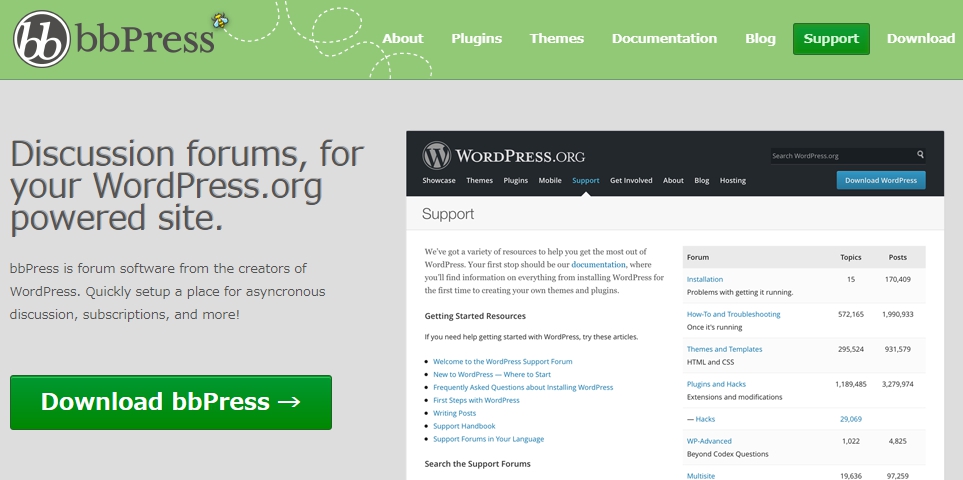Click the 'Problems with getting it running.' description
The image size is (963, 480).
(x=739, y=292)
